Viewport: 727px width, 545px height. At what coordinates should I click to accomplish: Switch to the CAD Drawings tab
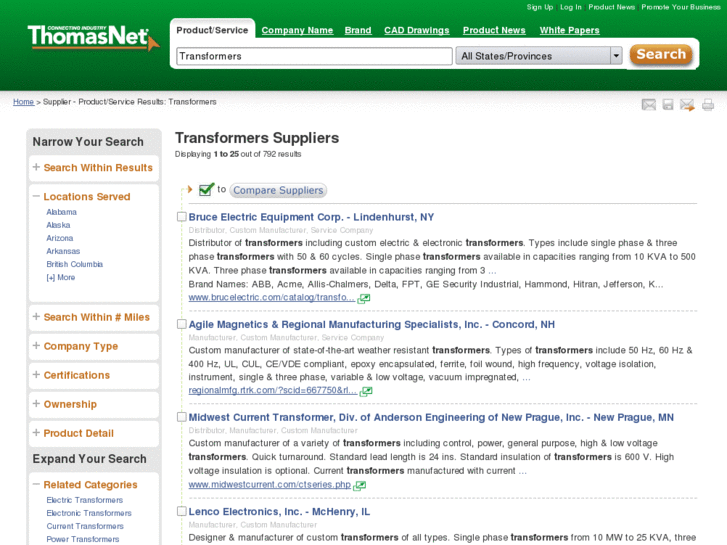coord(416,30)
